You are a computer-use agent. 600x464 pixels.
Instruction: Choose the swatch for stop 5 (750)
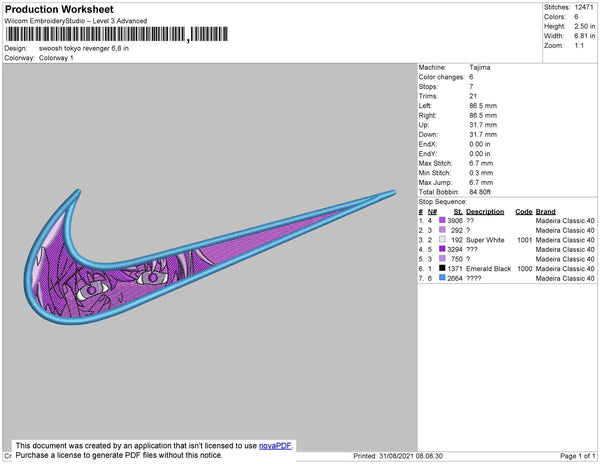click(442, 259)
